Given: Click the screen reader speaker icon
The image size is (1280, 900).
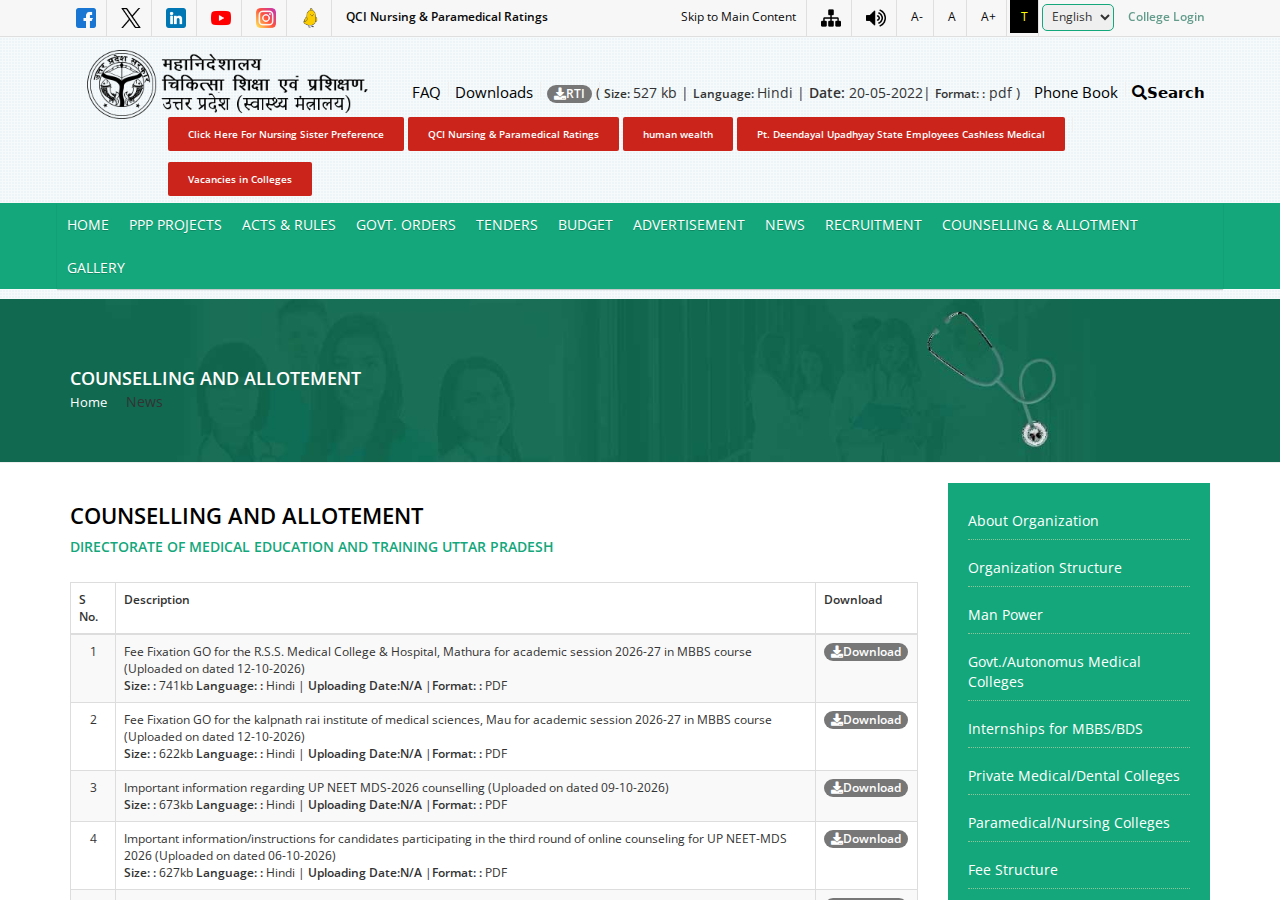Looking at the screenshot, I should coord(876,17).
